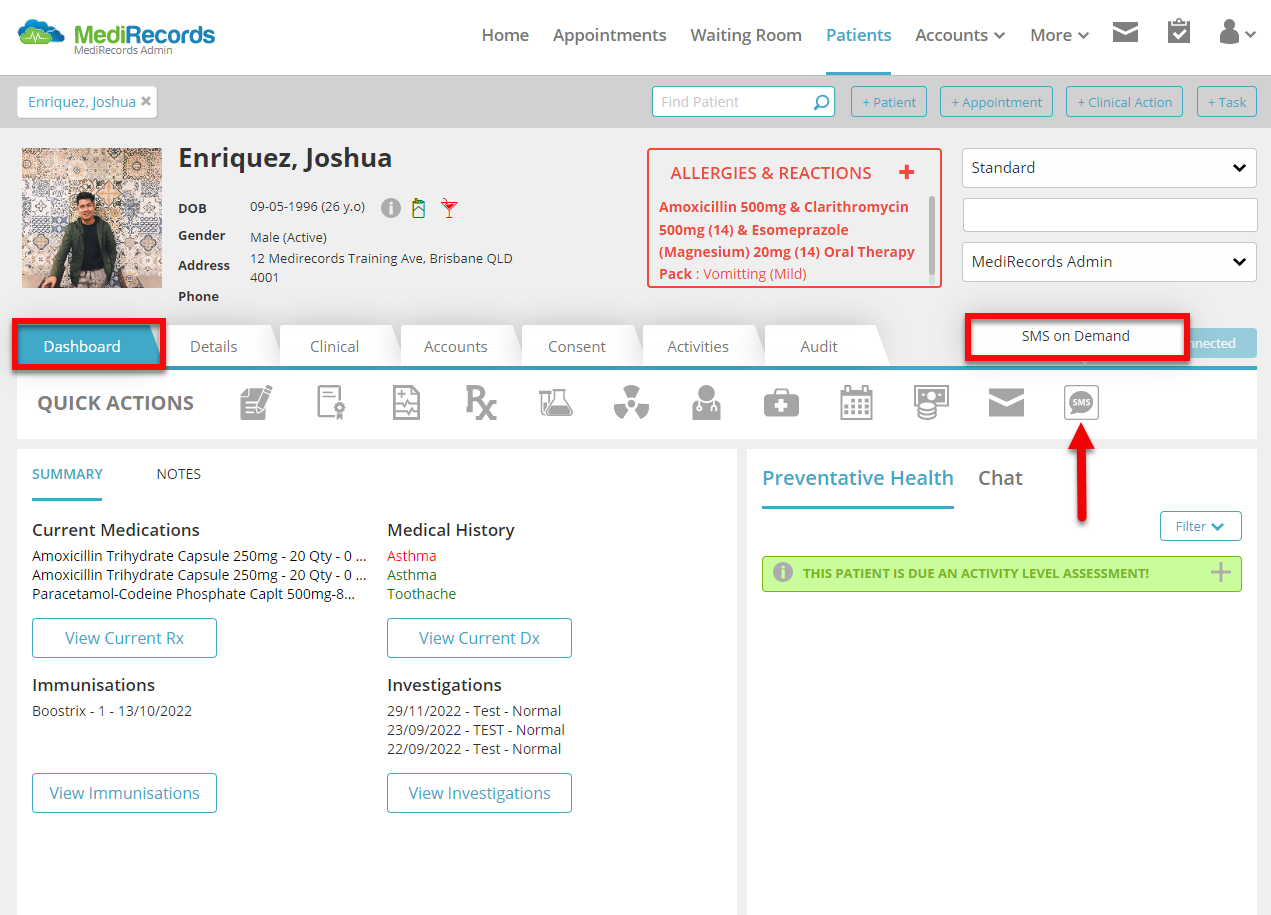Open the Accounts dropdown in top navigation
1271x915 pixels.
click(960, 35)
